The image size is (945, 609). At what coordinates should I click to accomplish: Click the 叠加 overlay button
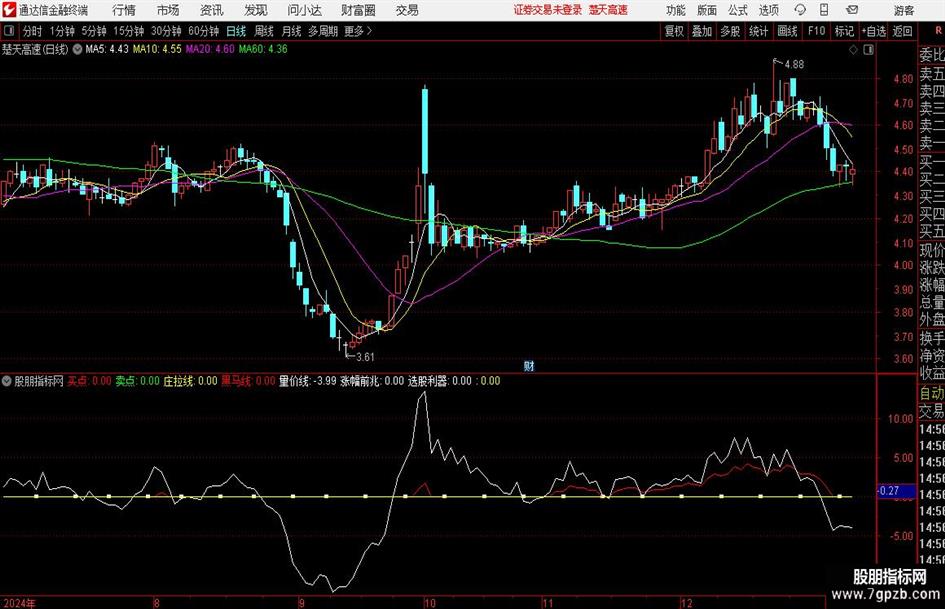pyautogui.click(x=702, y=31)
